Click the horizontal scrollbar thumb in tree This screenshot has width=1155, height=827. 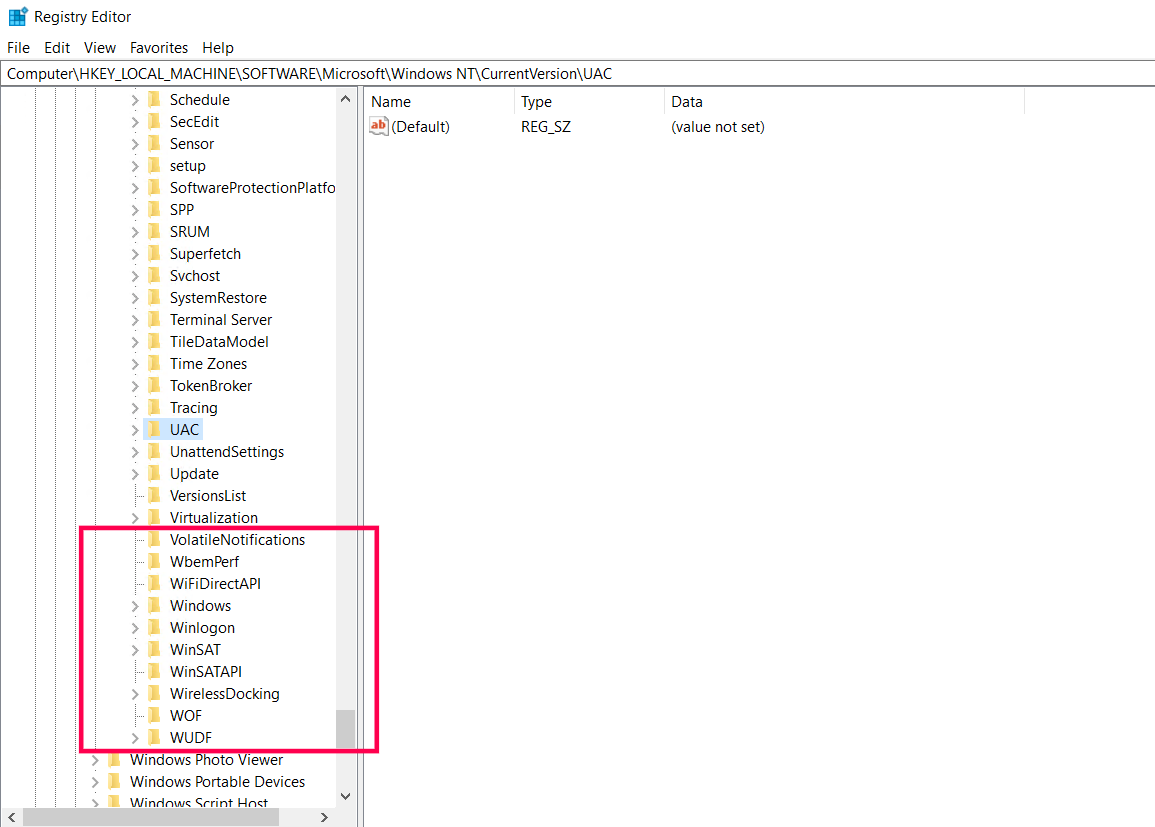pyautogui.click(x=151, y=817)
